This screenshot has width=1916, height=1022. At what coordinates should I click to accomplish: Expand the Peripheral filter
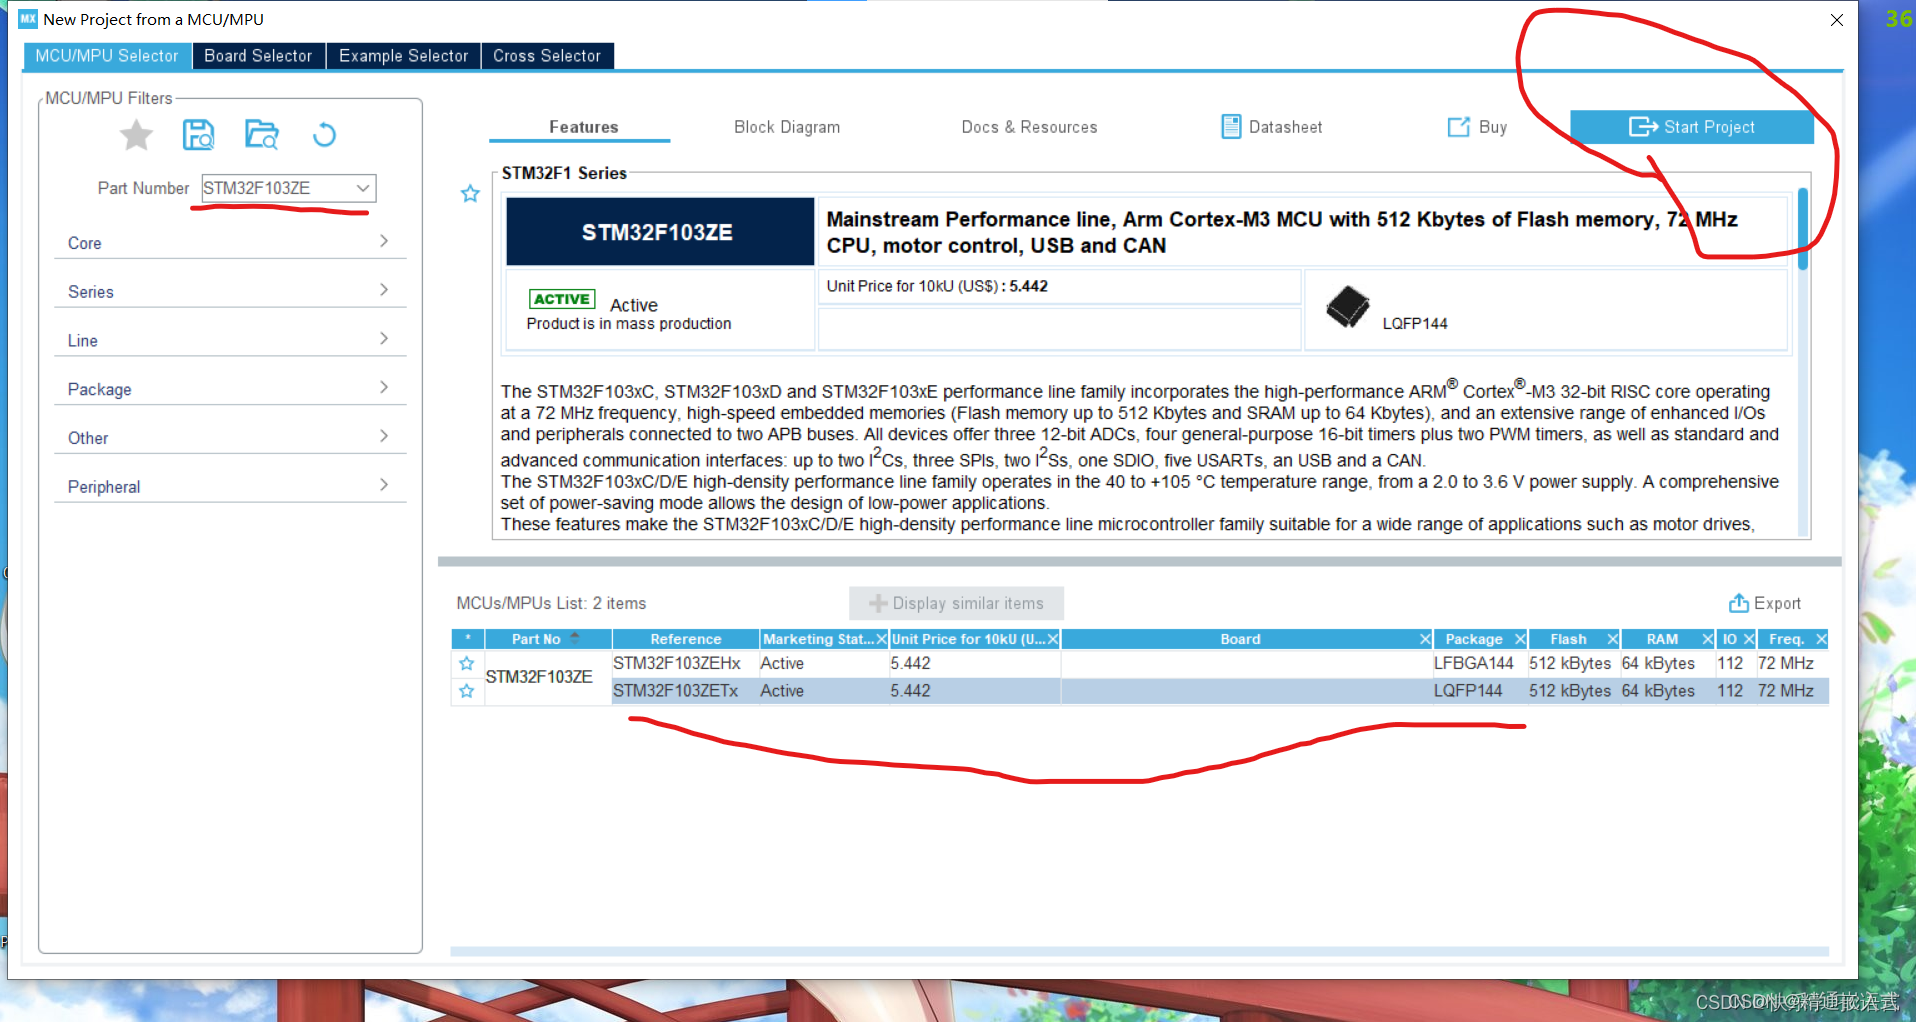pyautogui.click(x=230, y=487)
